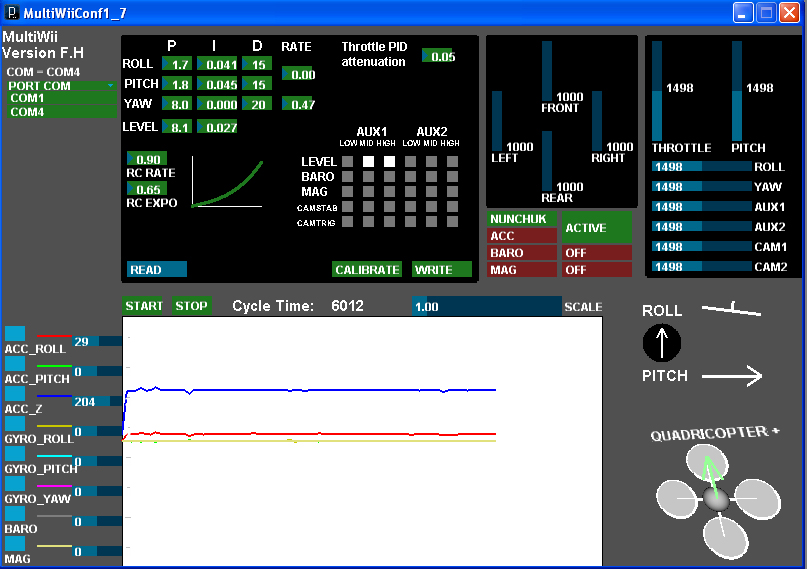Click the PITCH I value 0.045

217,84
